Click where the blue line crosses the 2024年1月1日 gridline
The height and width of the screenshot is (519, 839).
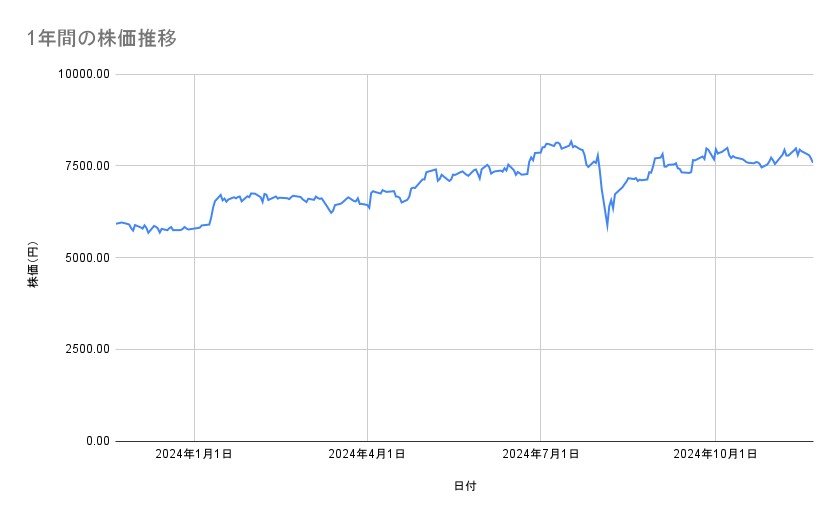click(x=194, y=228)
